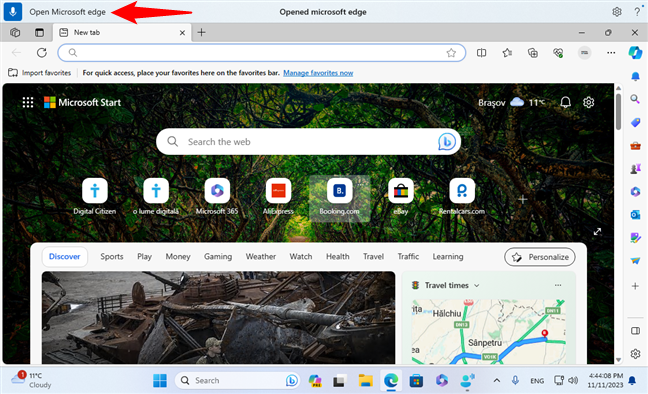This screenshot has width=648, height=394.
Task: Open Manage favorites now link
Action: point(318,73)
